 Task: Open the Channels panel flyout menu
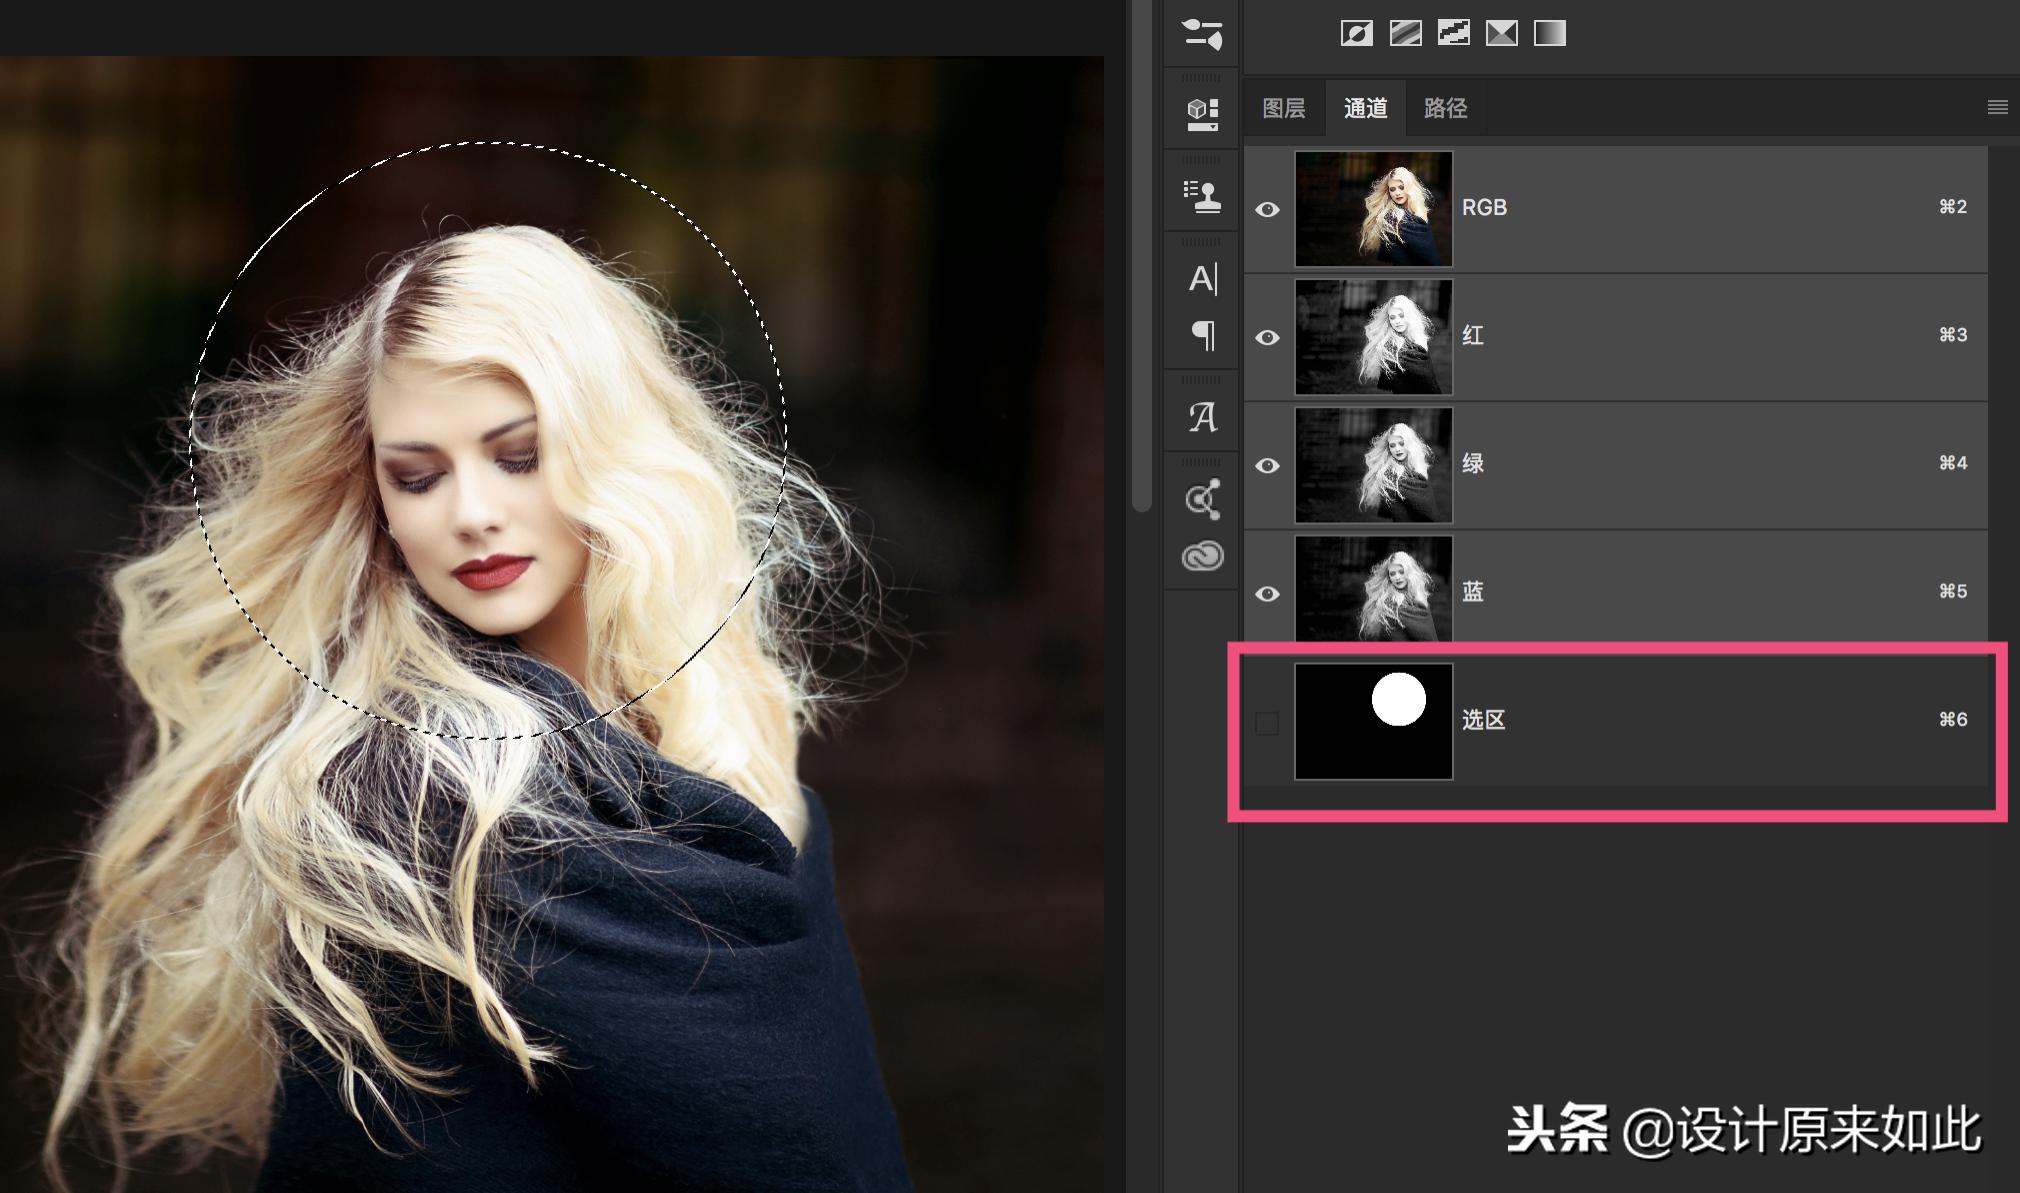(1997, 107)
